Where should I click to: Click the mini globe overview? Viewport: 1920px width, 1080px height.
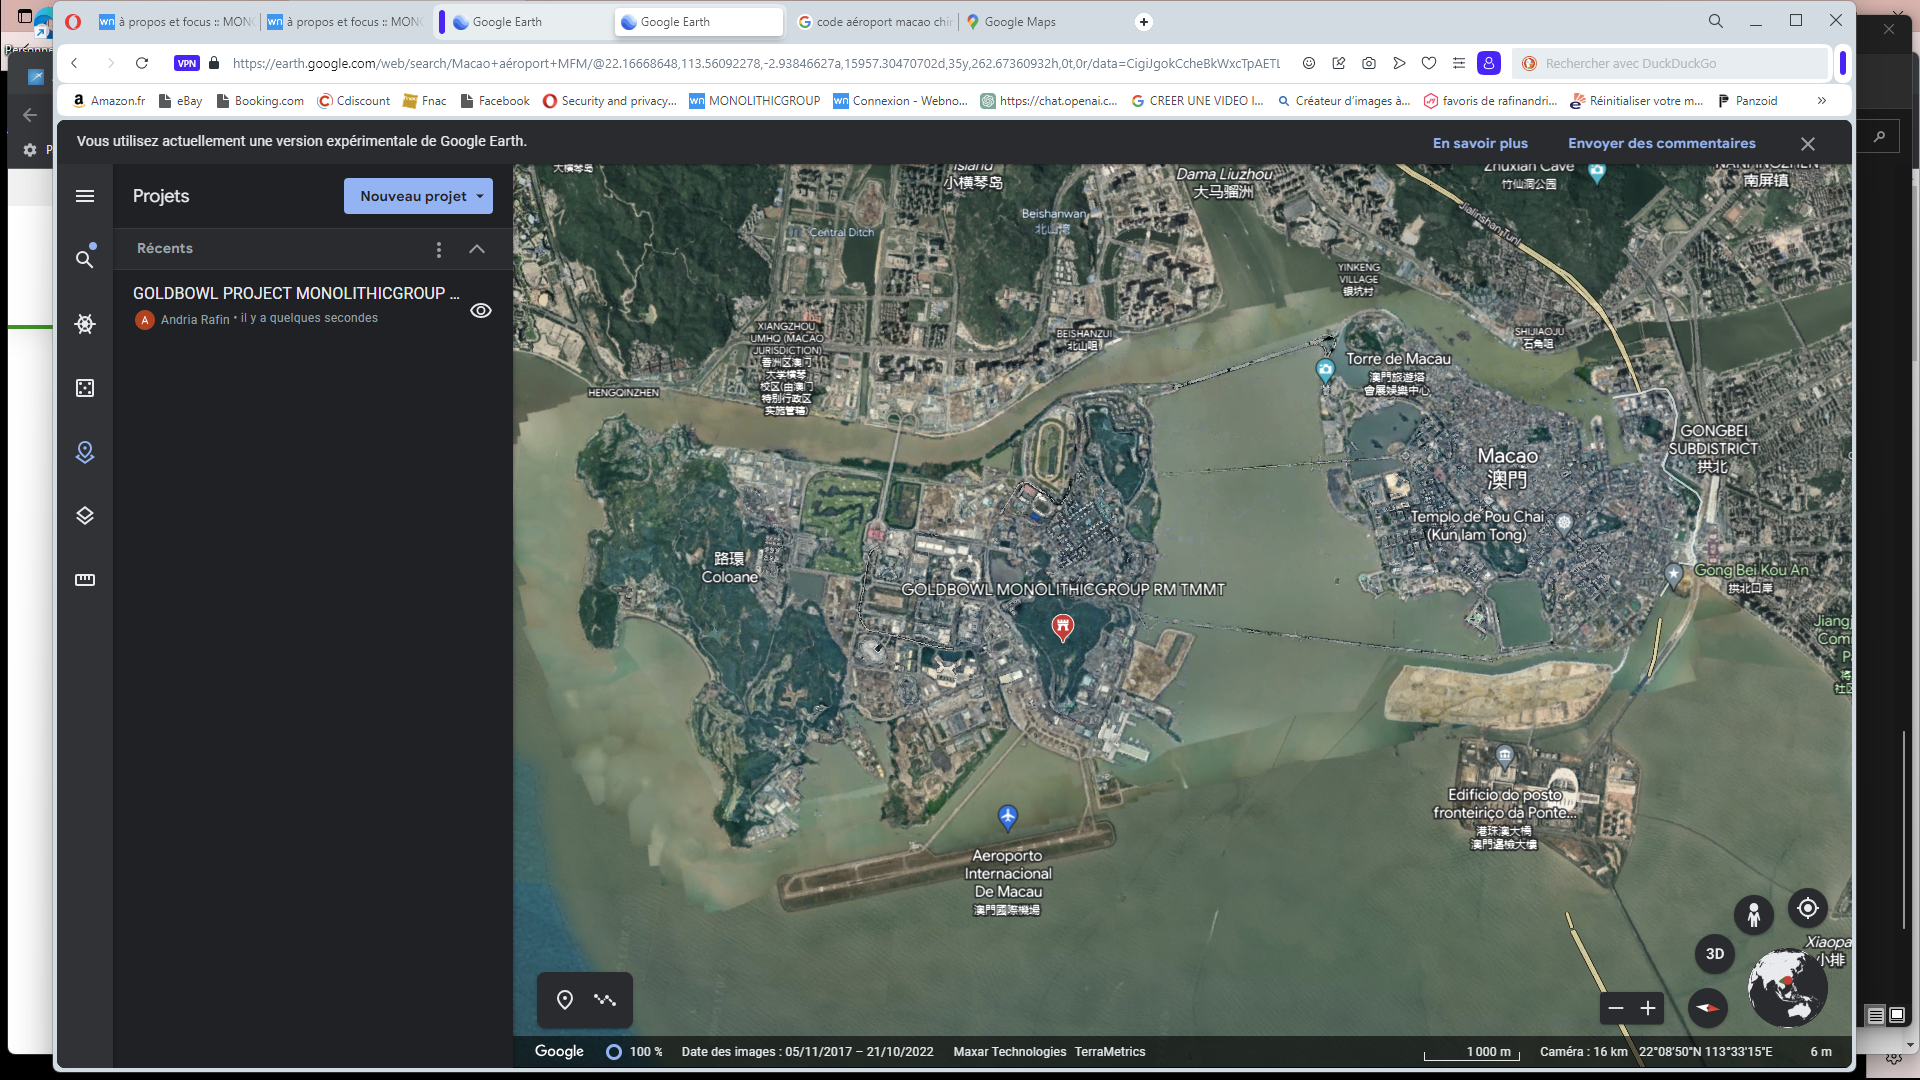[x=1787, y=988]
